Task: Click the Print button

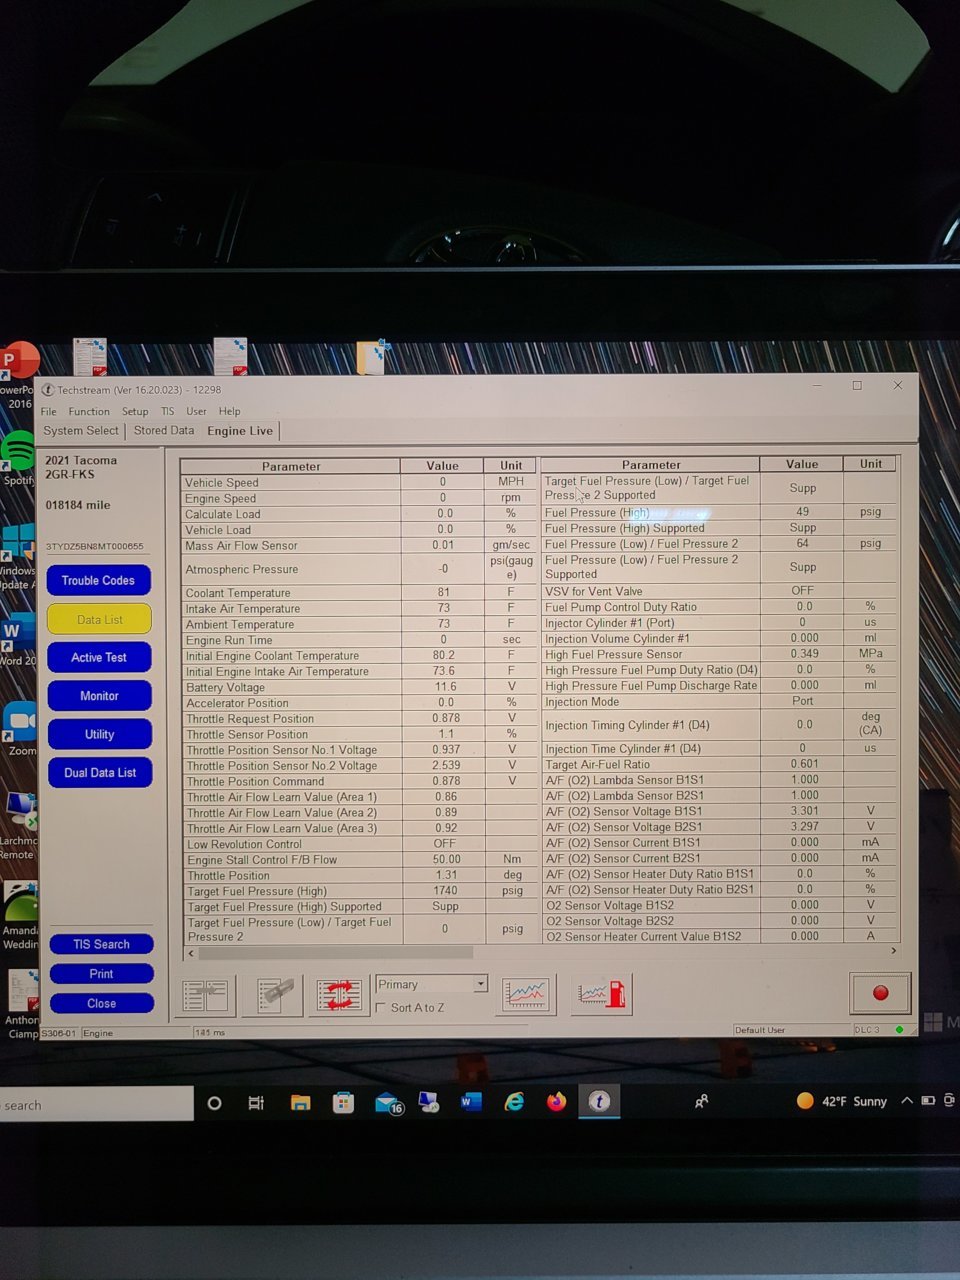Action: [101, 973]
